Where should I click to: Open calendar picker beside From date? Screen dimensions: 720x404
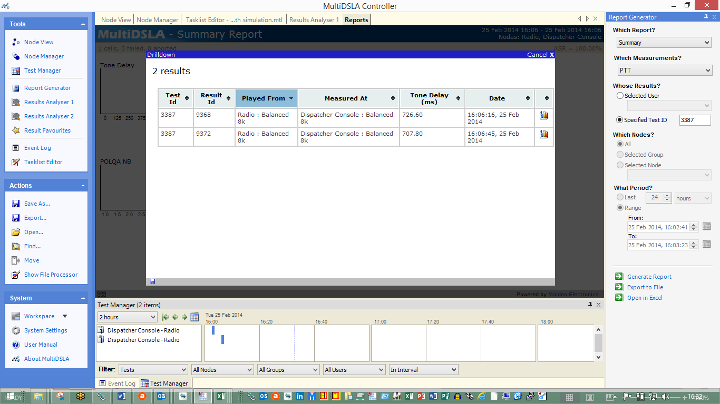coord(708,226)
